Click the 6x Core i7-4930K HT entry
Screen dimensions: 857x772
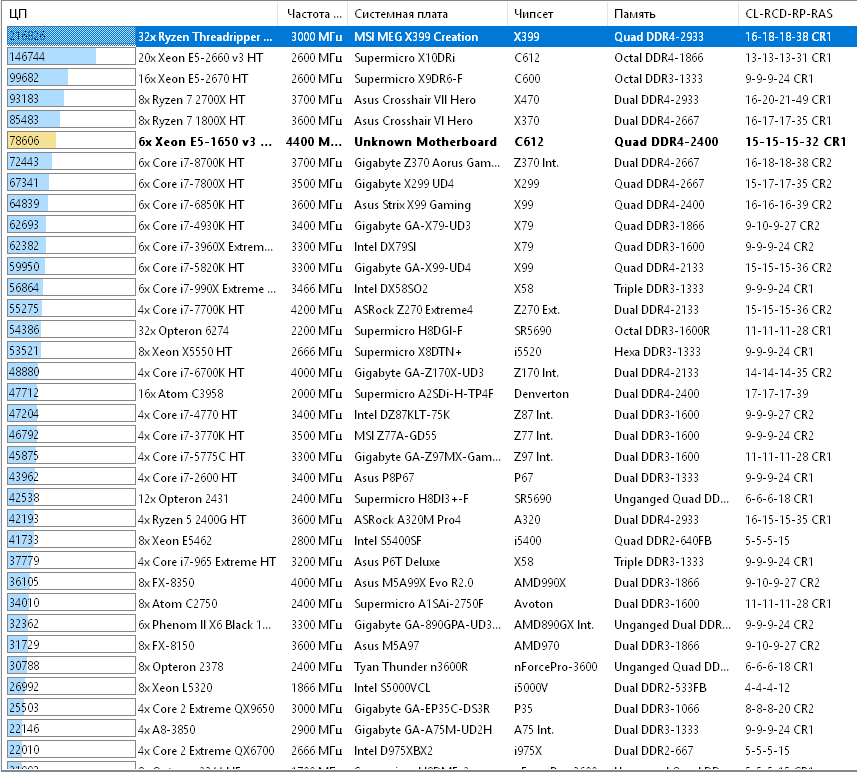pyautogui.click(x=191, y=226)
